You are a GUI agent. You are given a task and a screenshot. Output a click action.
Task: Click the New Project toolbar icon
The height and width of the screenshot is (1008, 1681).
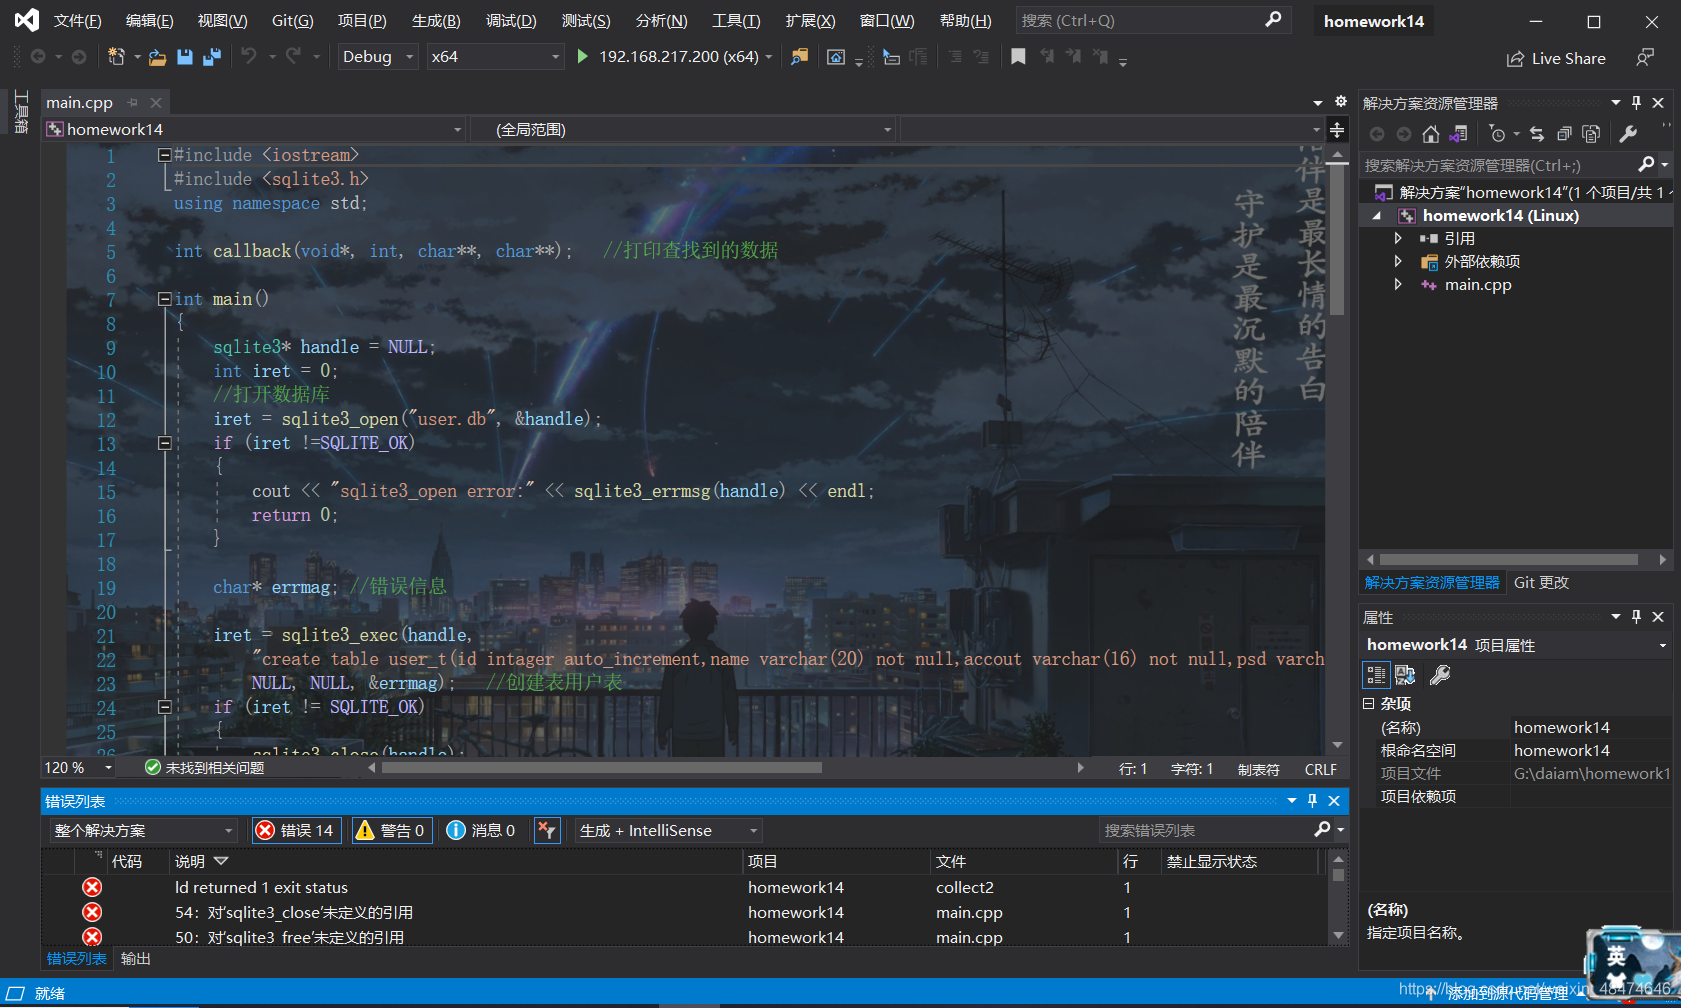(116, 57)
